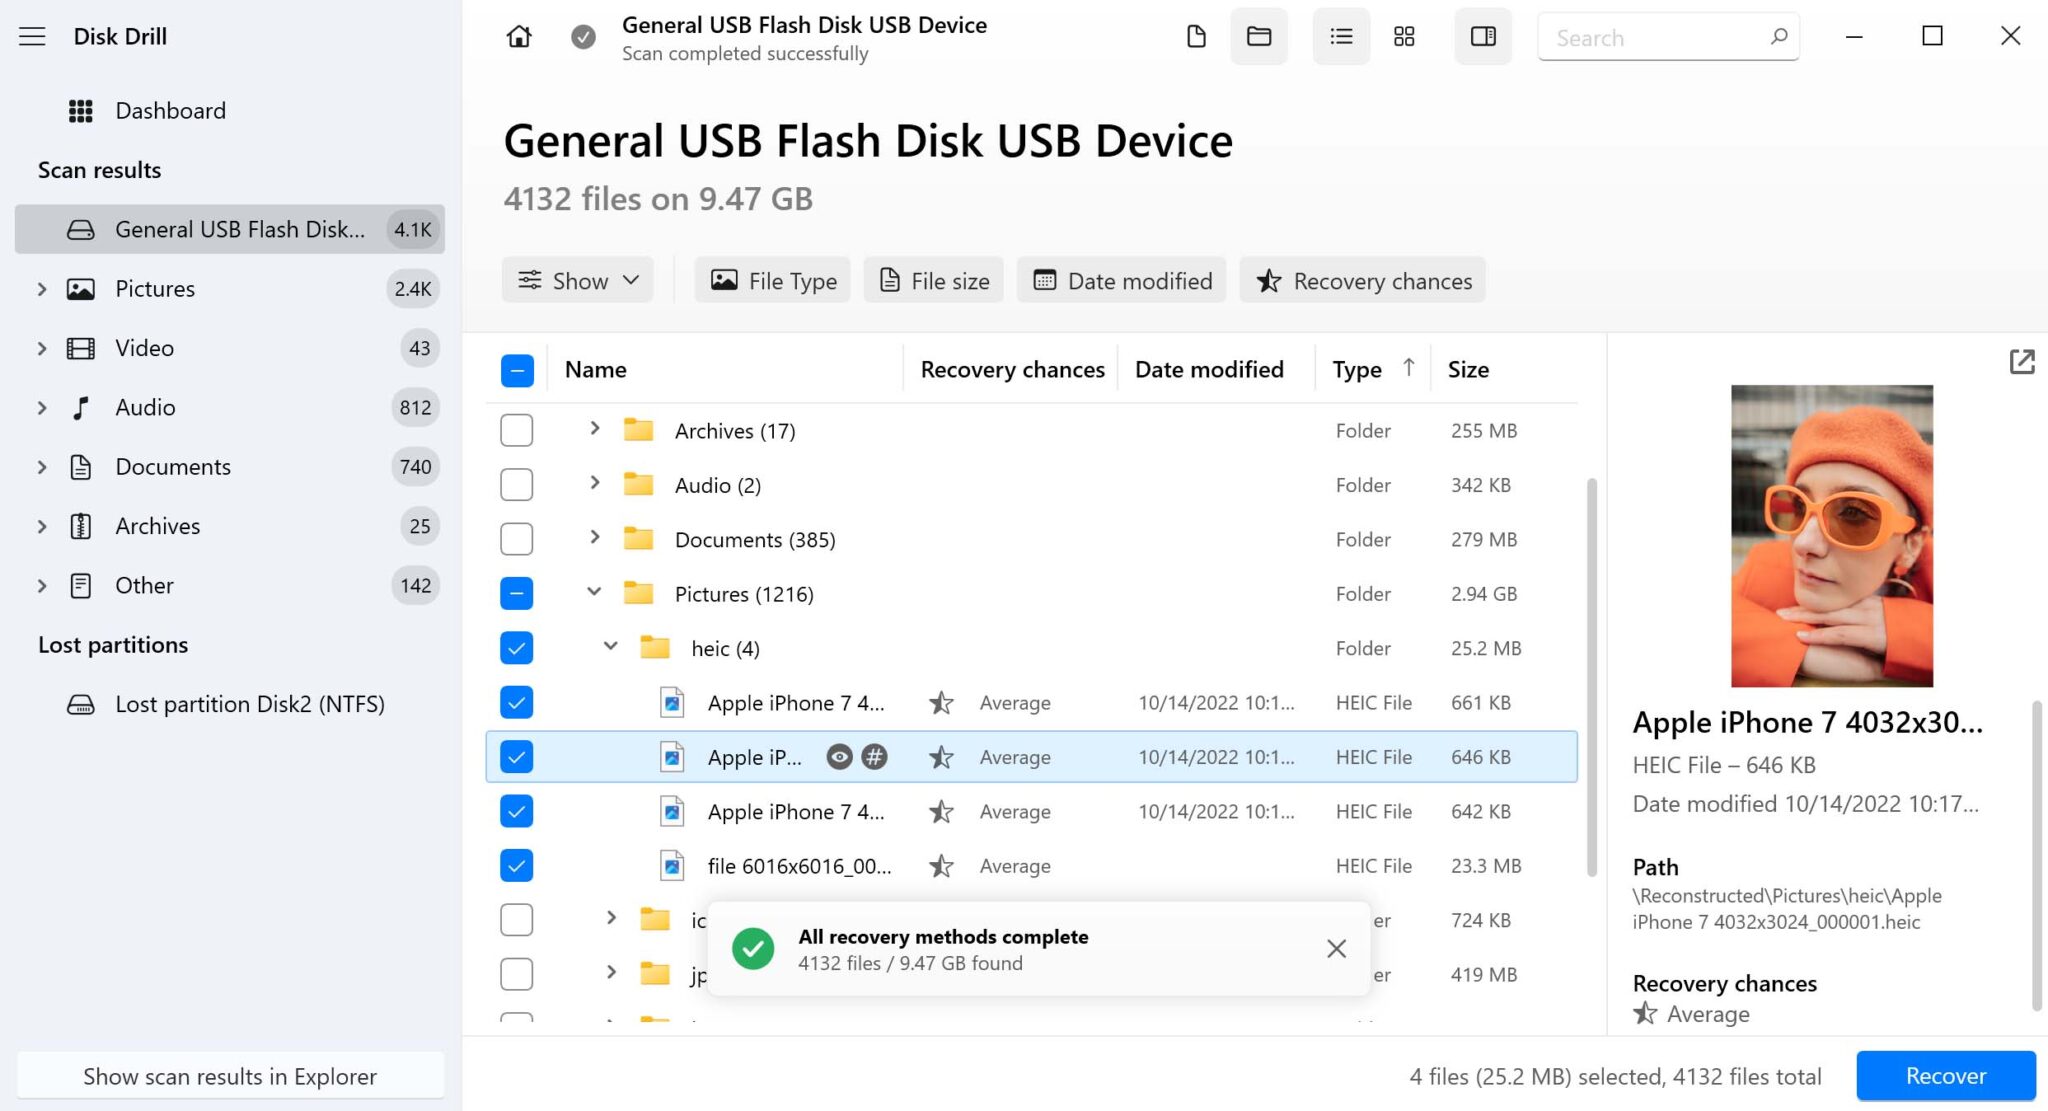Click the Recover button

(1945, 1075)
